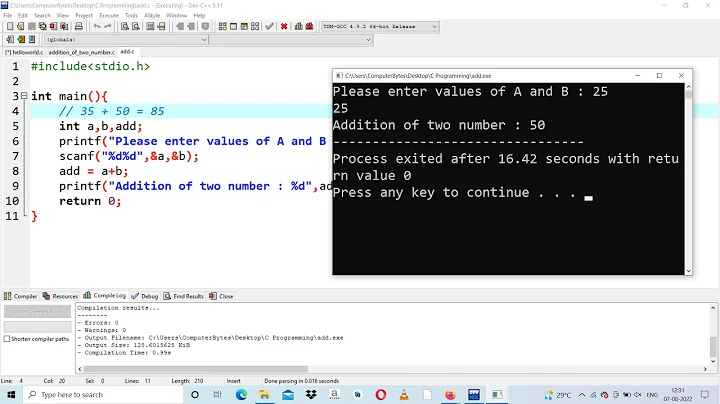Click the Insert icon in second toolbar row
This screenshot has height=404, width=720.
[x=10, y=39]
